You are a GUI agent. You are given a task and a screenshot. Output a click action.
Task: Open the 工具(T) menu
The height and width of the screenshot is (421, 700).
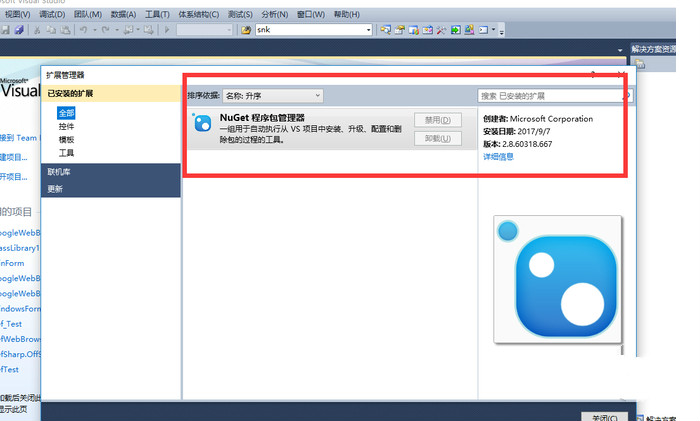point(157,14)
